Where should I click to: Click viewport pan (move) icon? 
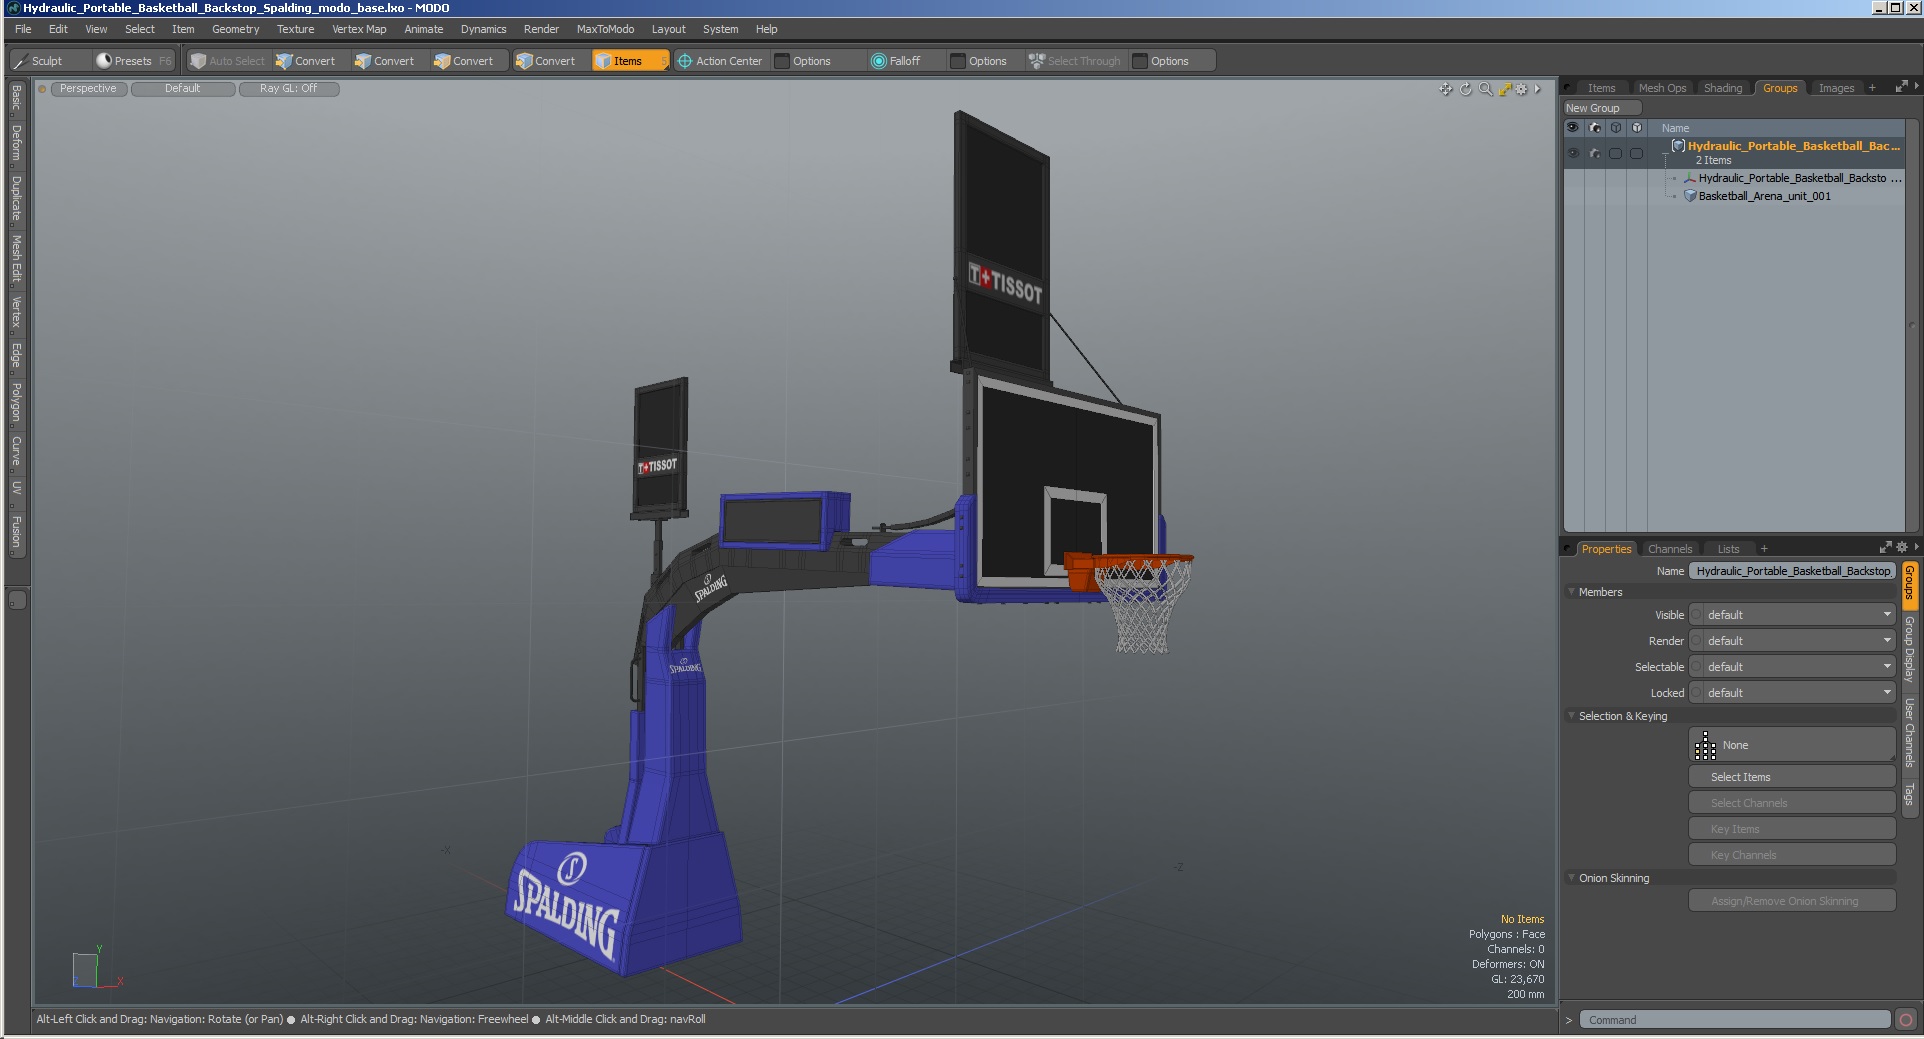(x=1446, y=89)
